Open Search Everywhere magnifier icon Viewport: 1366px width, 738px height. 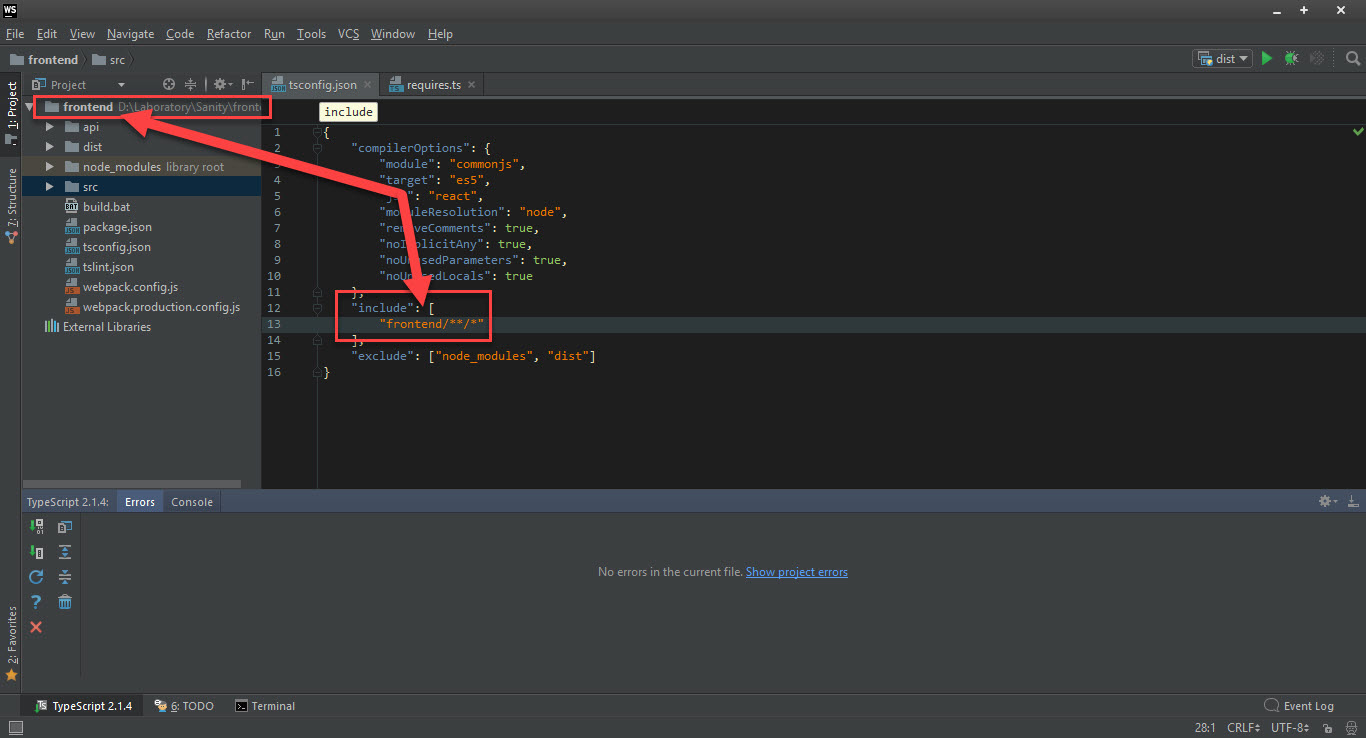[x=1352, y=59]
